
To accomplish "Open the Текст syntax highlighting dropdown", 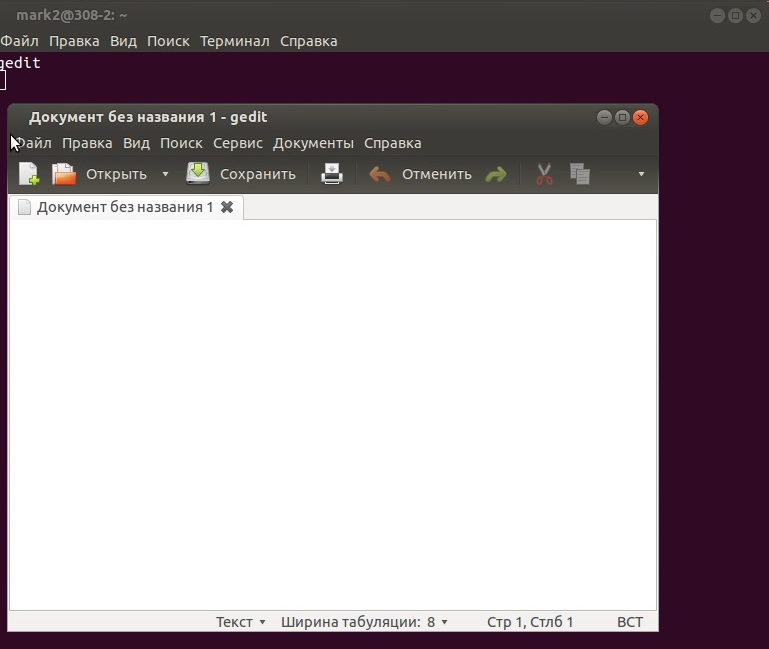I will tap(241, 622).
